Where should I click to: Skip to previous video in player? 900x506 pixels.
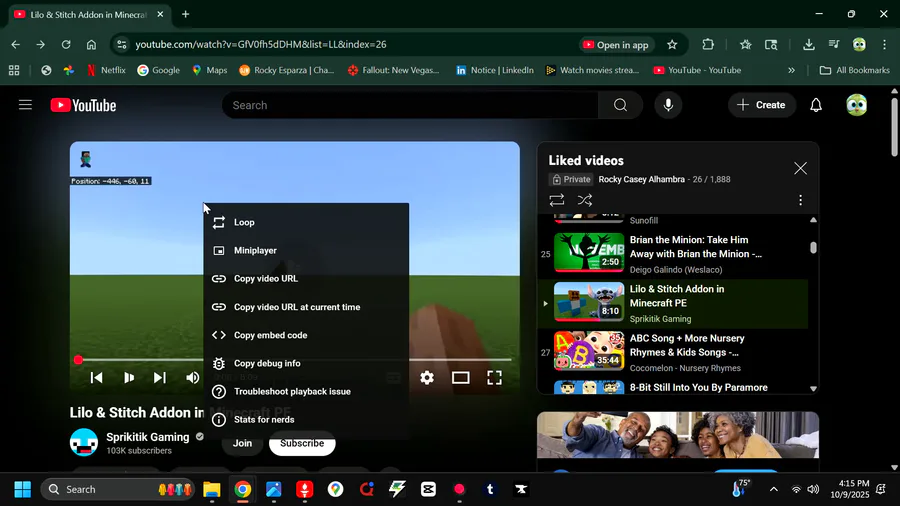point(96,377)
